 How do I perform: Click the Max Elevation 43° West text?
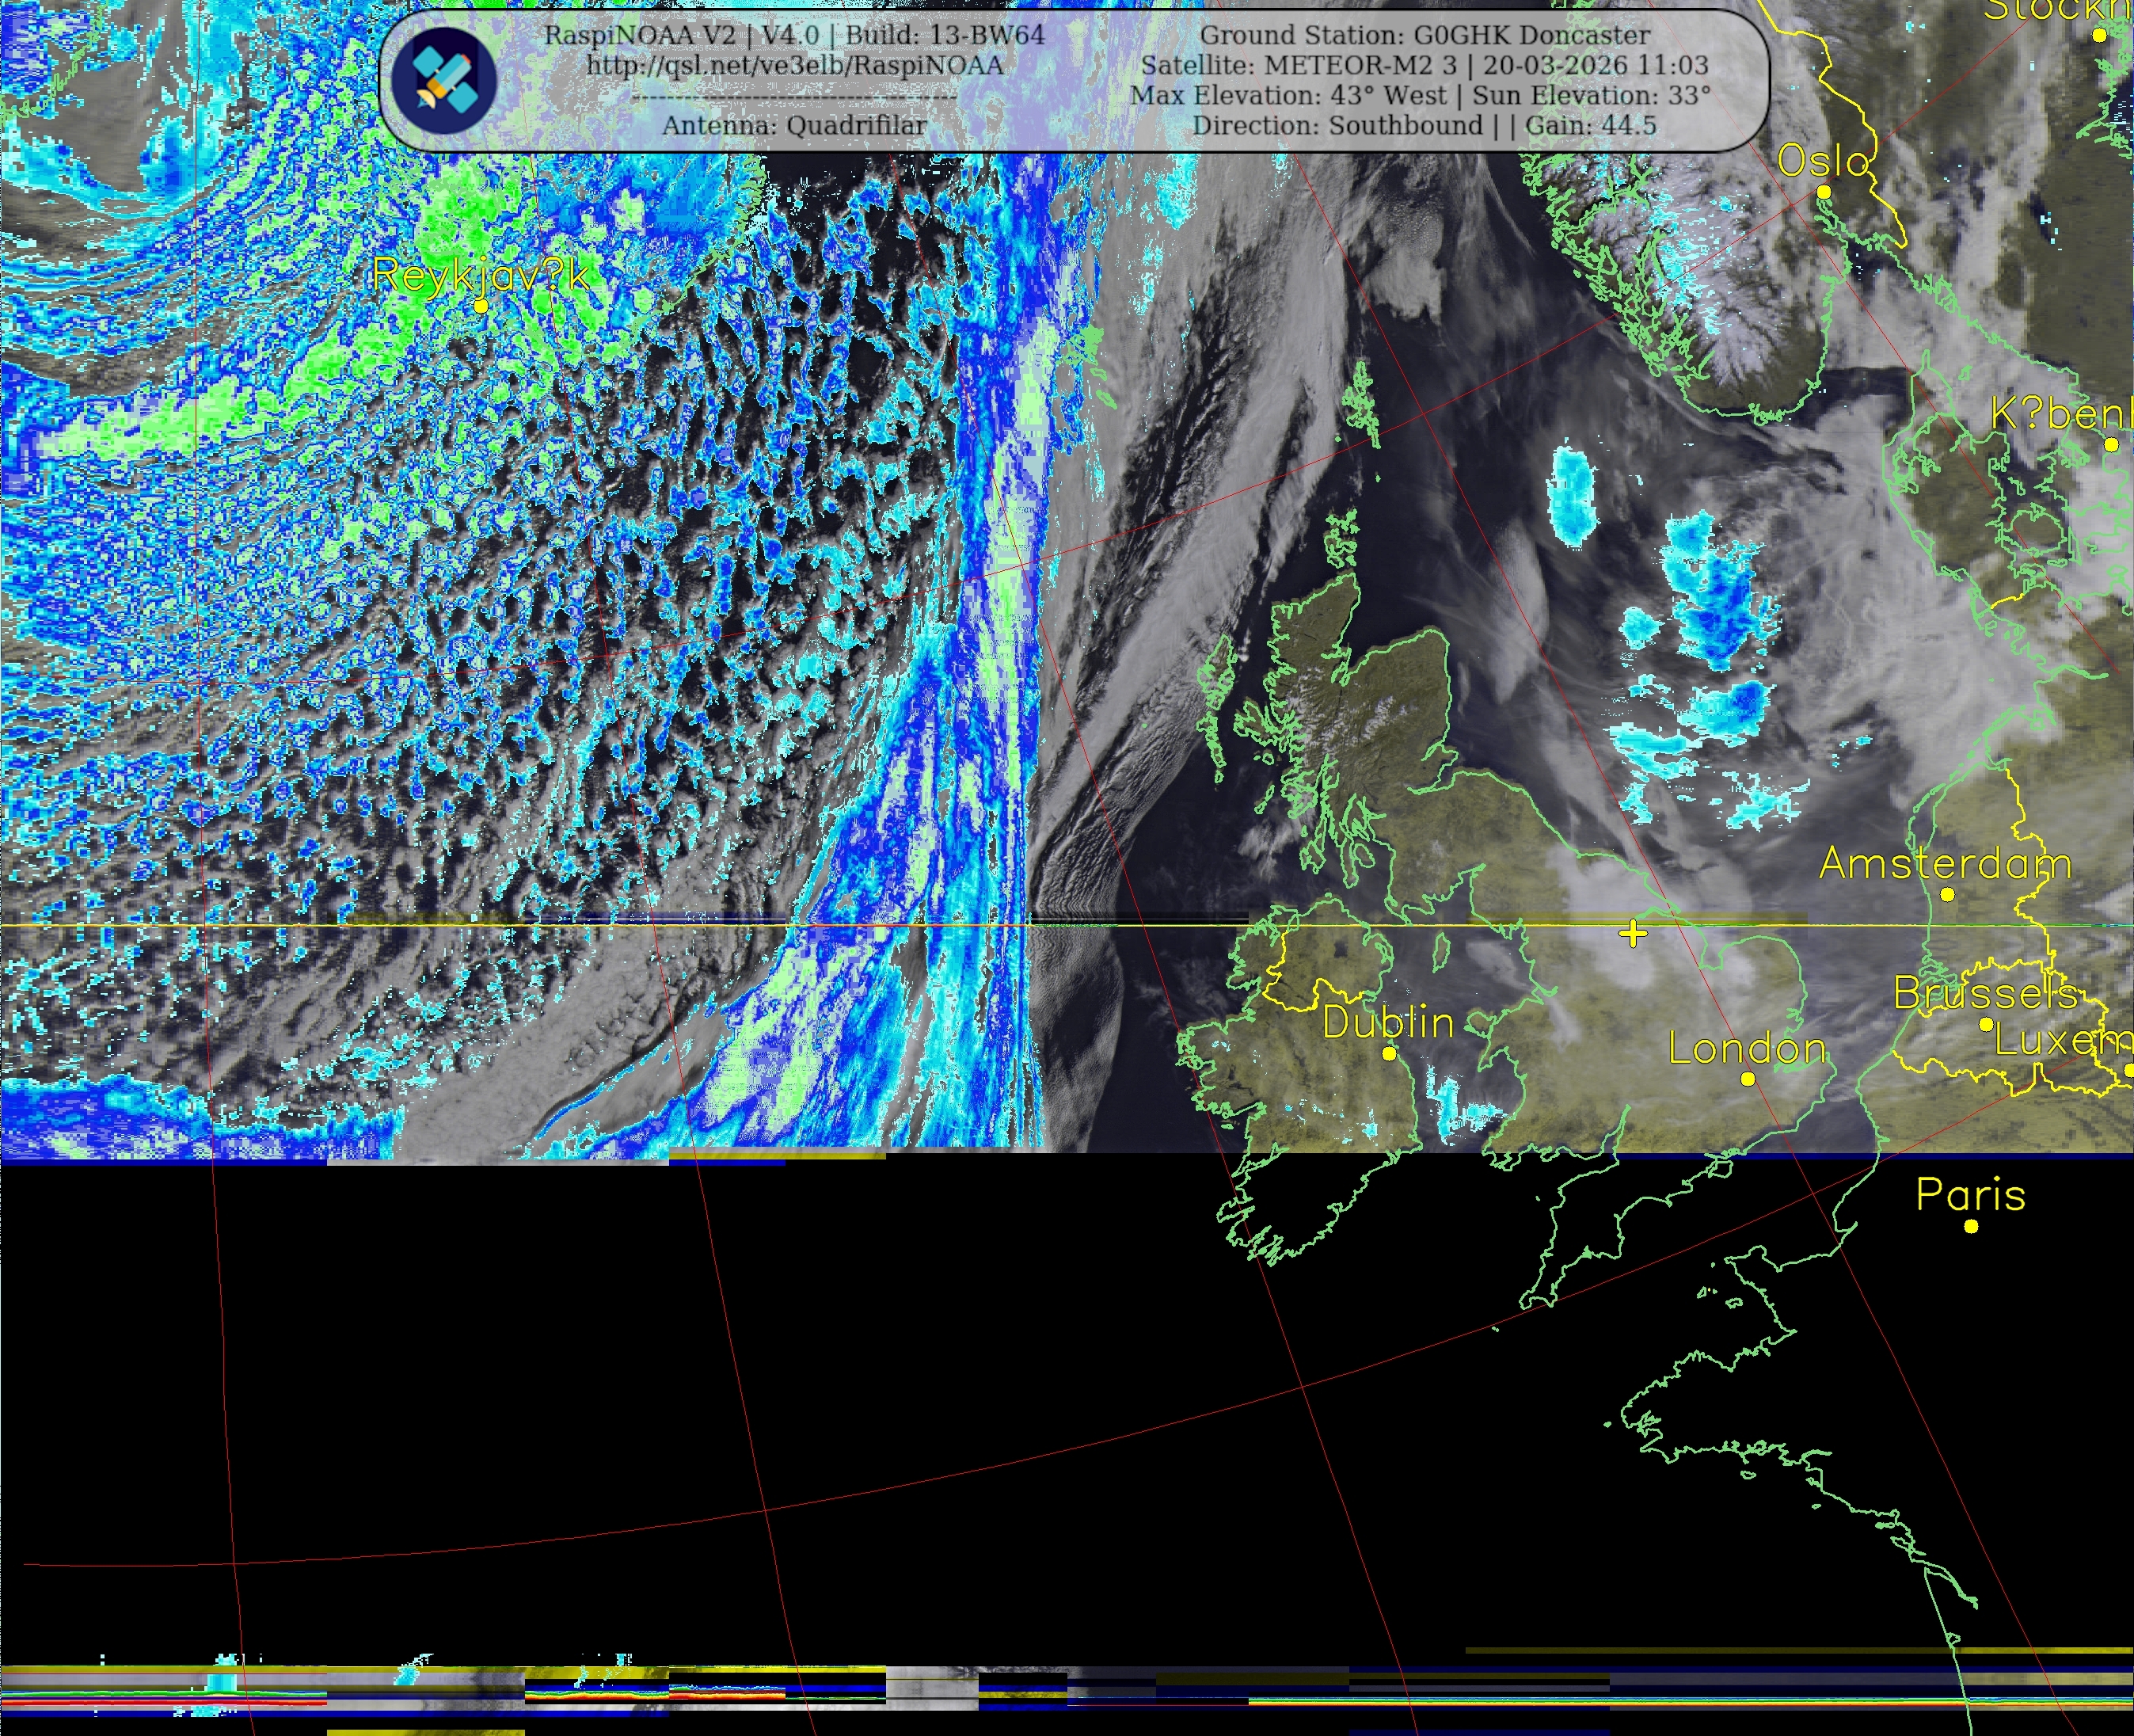click(1288, 96)
